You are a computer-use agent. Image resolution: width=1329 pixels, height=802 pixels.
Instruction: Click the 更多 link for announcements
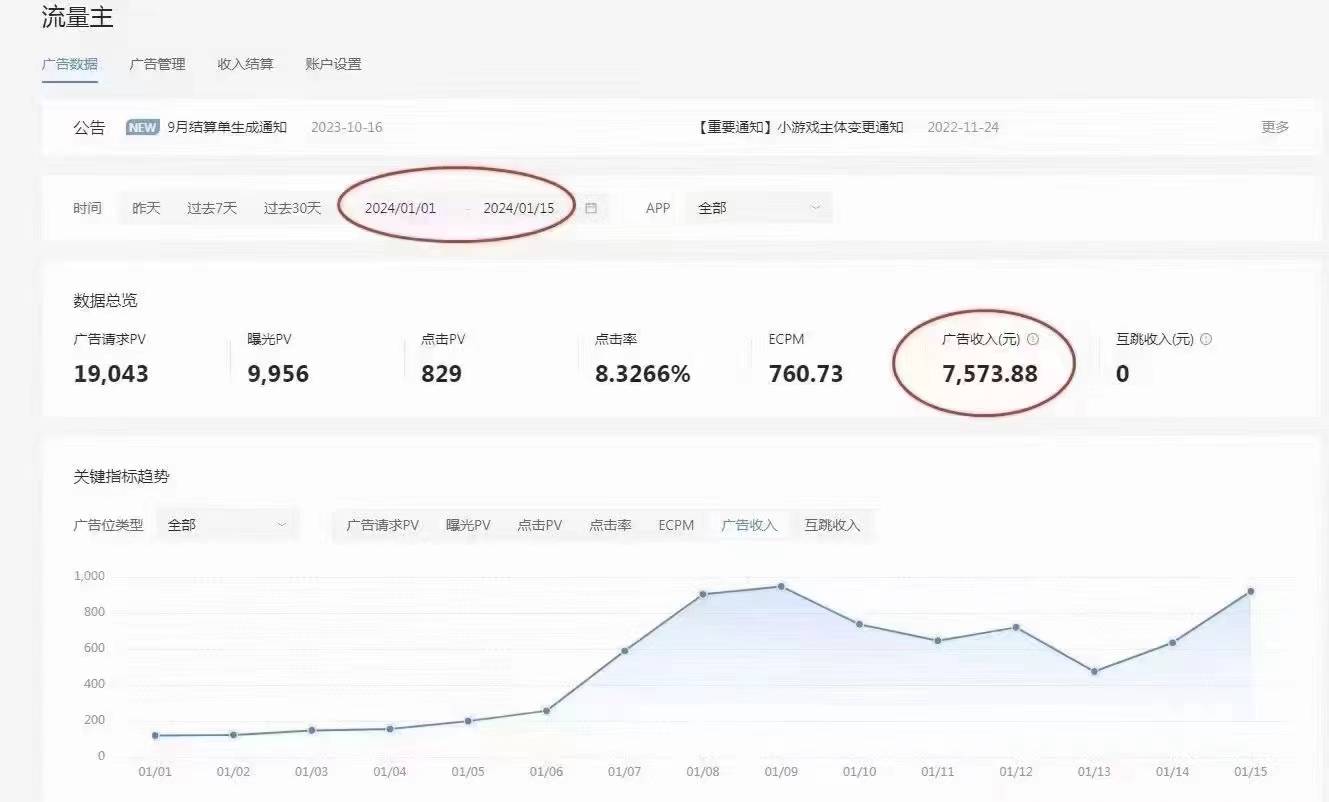pos(1271,127)
